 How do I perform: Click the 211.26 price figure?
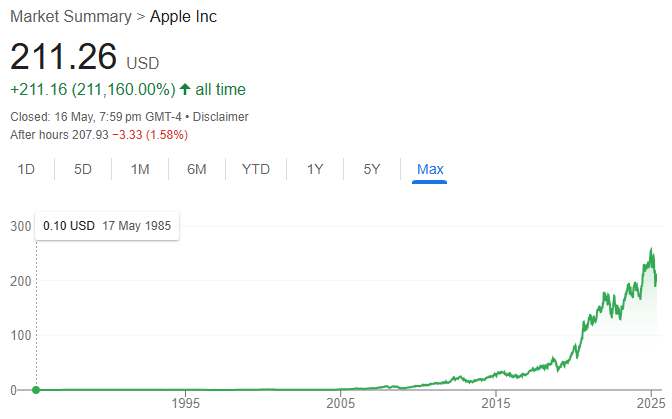63,56
